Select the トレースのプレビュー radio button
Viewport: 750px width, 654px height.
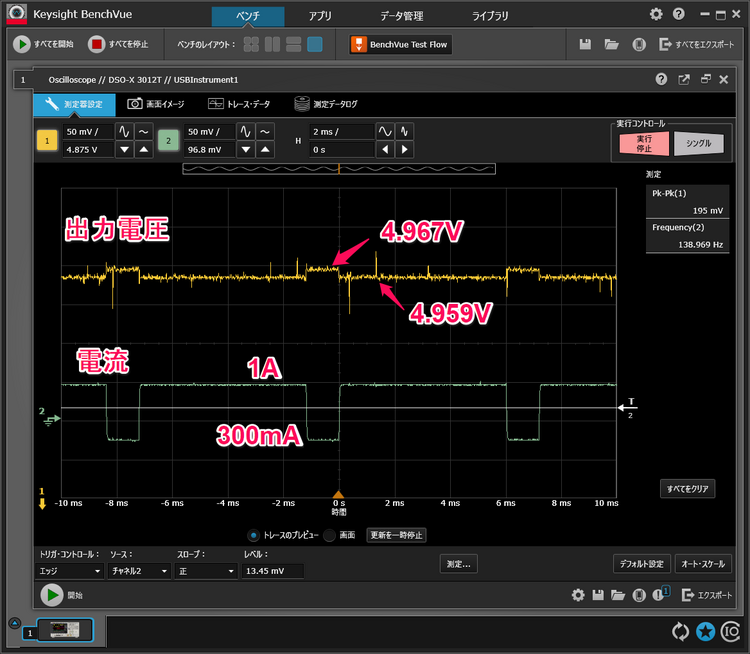click(x=253, y=535)
